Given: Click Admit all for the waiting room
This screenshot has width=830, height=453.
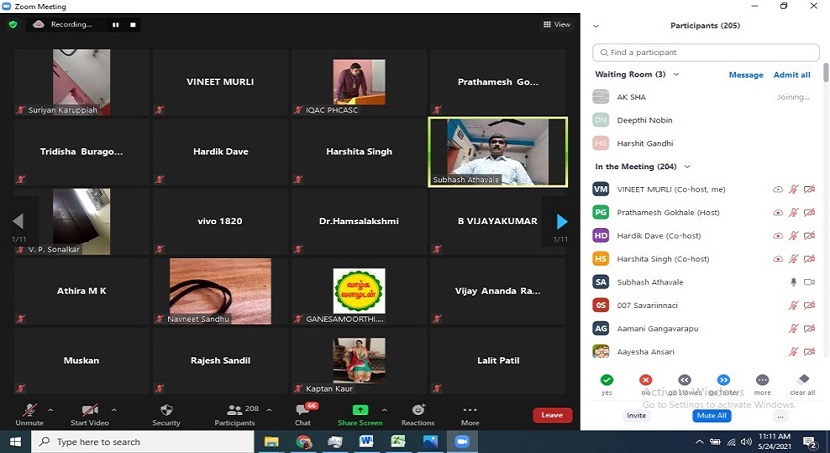Looking at the screenshot, I should pos(792,75).
